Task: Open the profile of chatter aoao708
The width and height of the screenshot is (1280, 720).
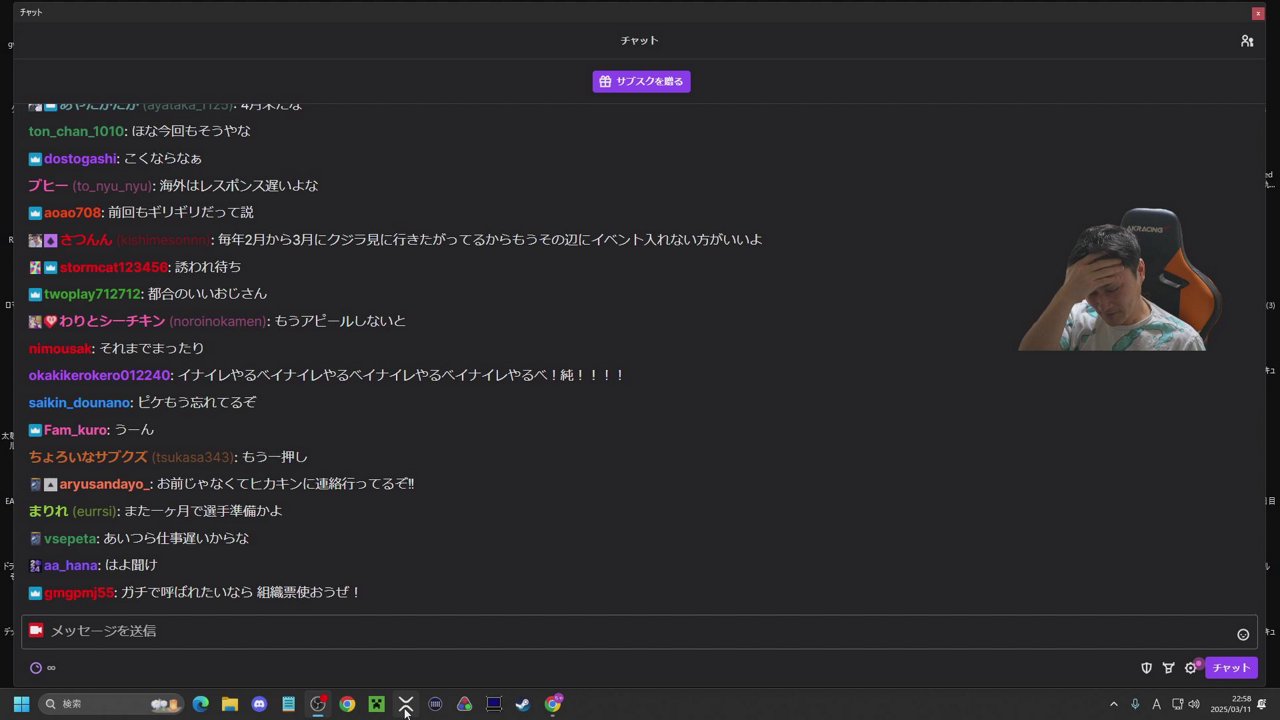Action: tap(72, 212)
